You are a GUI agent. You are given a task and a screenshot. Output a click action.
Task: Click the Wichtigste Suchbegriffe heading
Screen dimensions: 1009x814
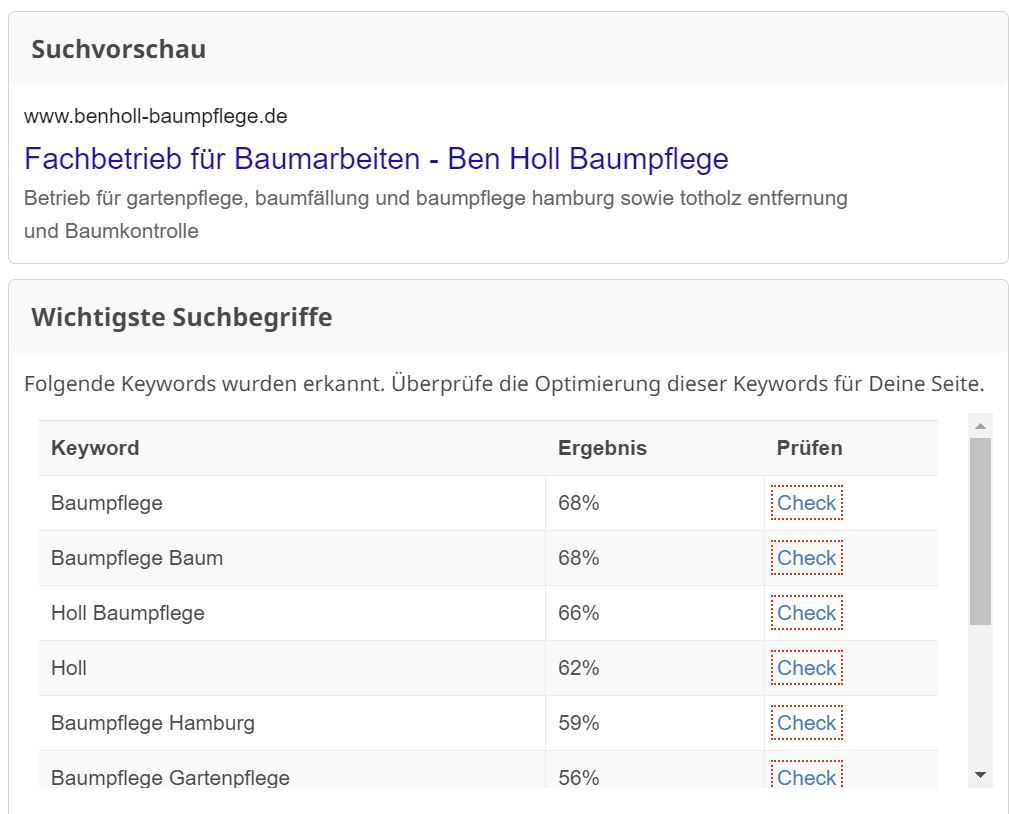coord(181,317)
